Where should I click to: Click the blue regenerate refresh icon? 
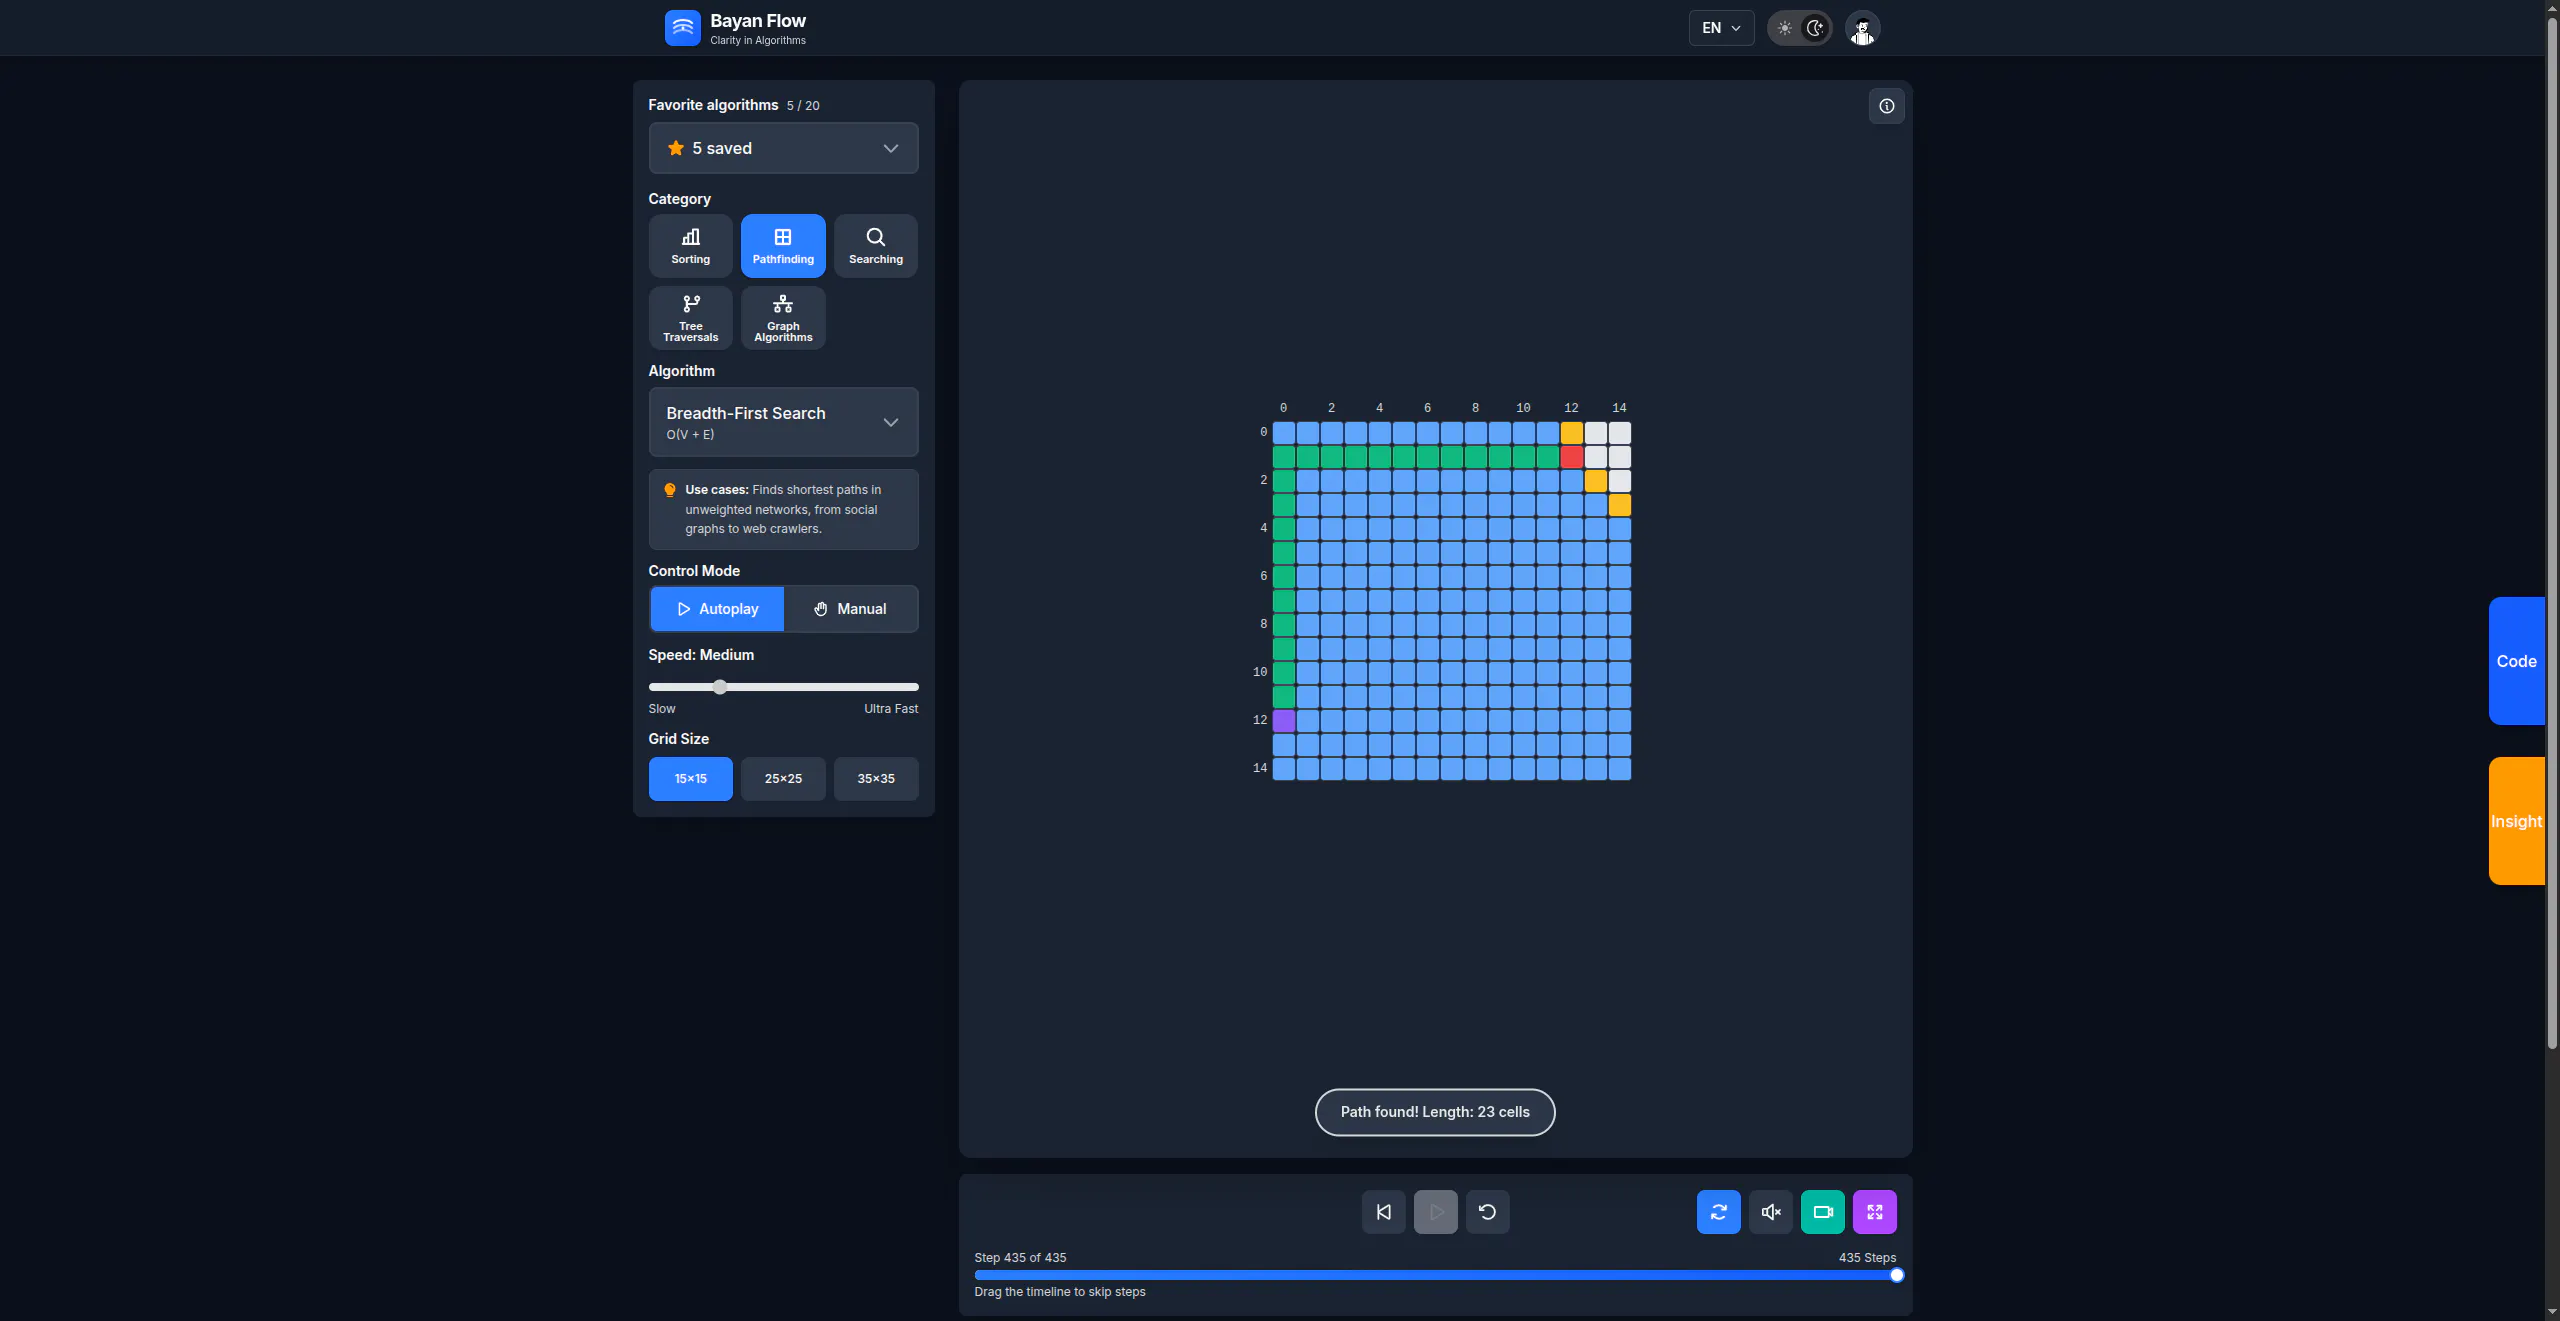tap(1718, 1212)
